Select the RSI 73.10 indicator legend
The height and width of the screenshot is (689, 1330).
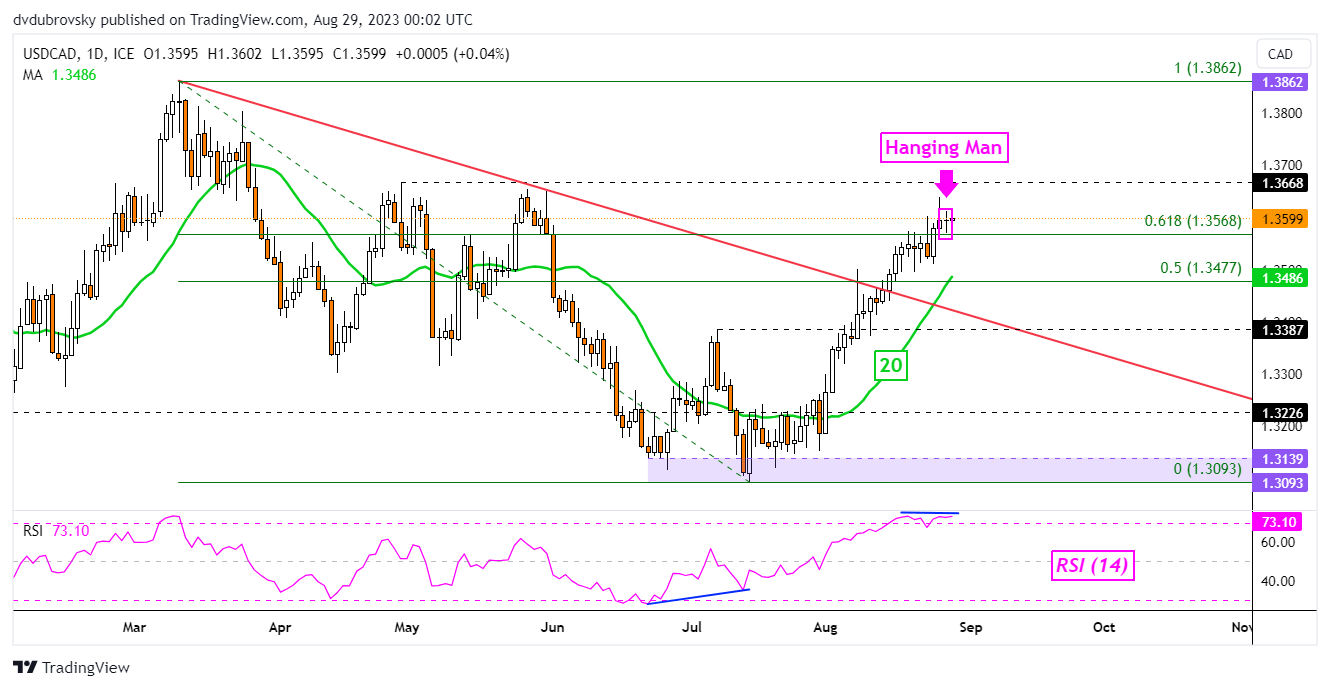click(x=57, y=530)
